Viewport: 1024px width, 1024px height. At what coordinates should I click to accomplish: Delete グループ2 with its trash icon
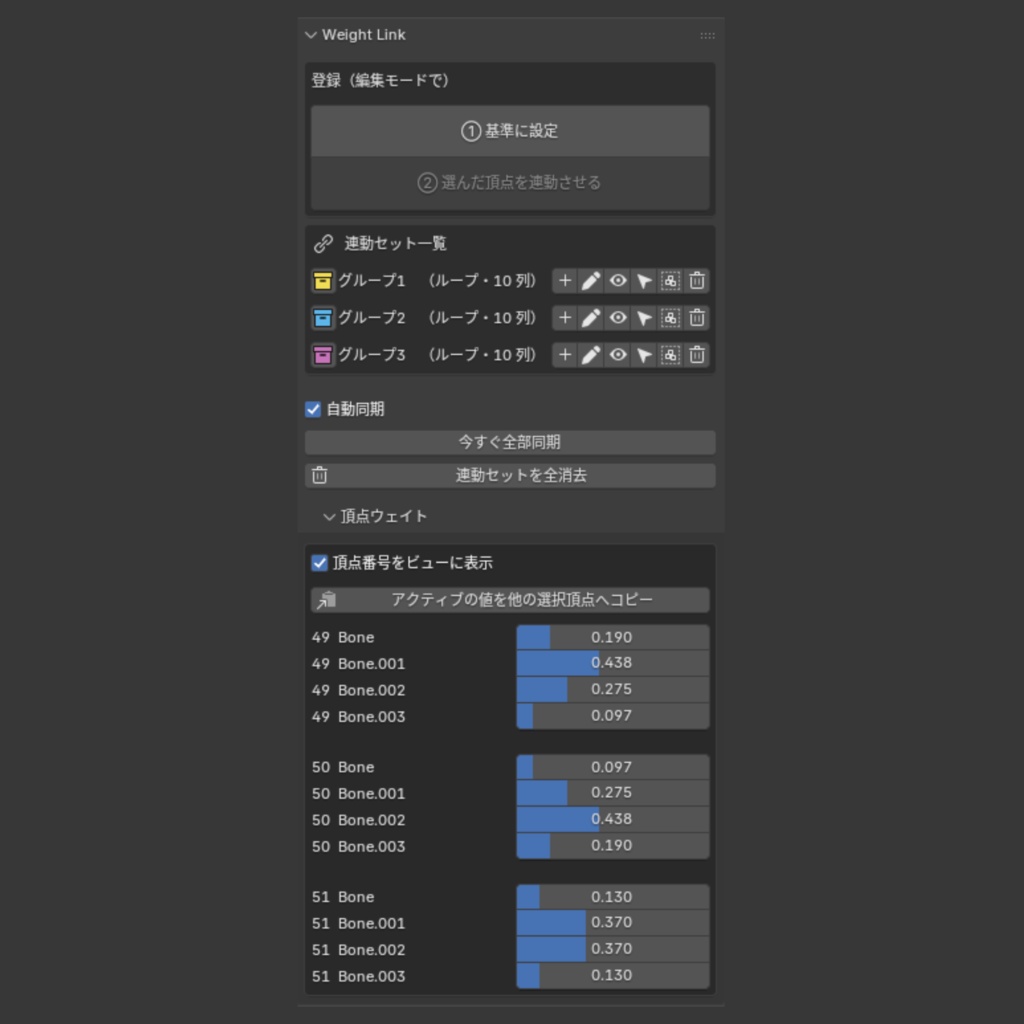[x=697, y=318]
